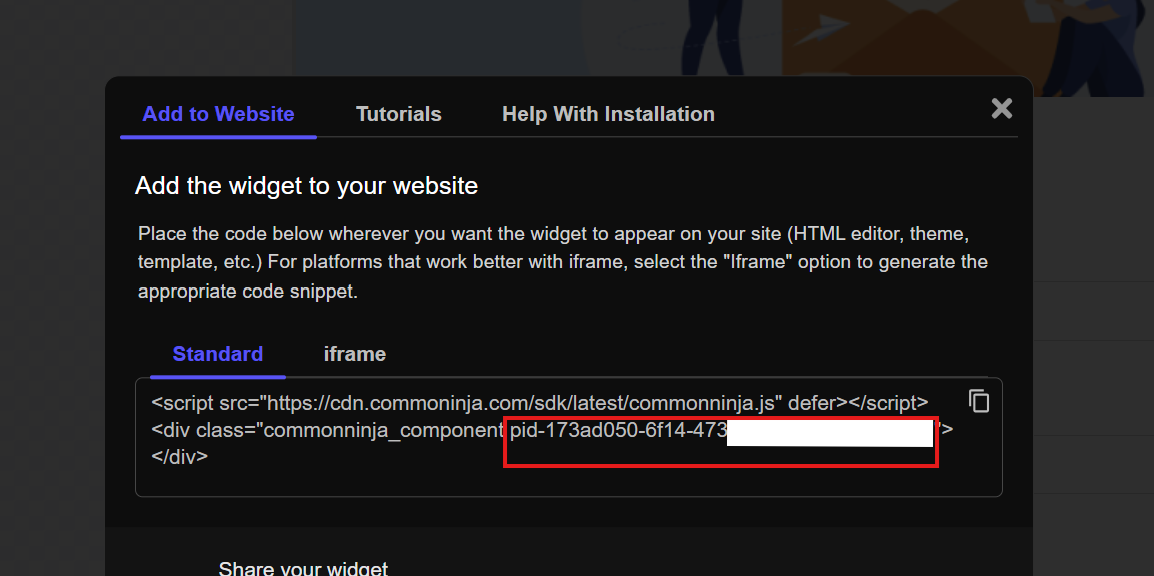
Task: Click inside the code snippet box
Action: tap(568, 437)
